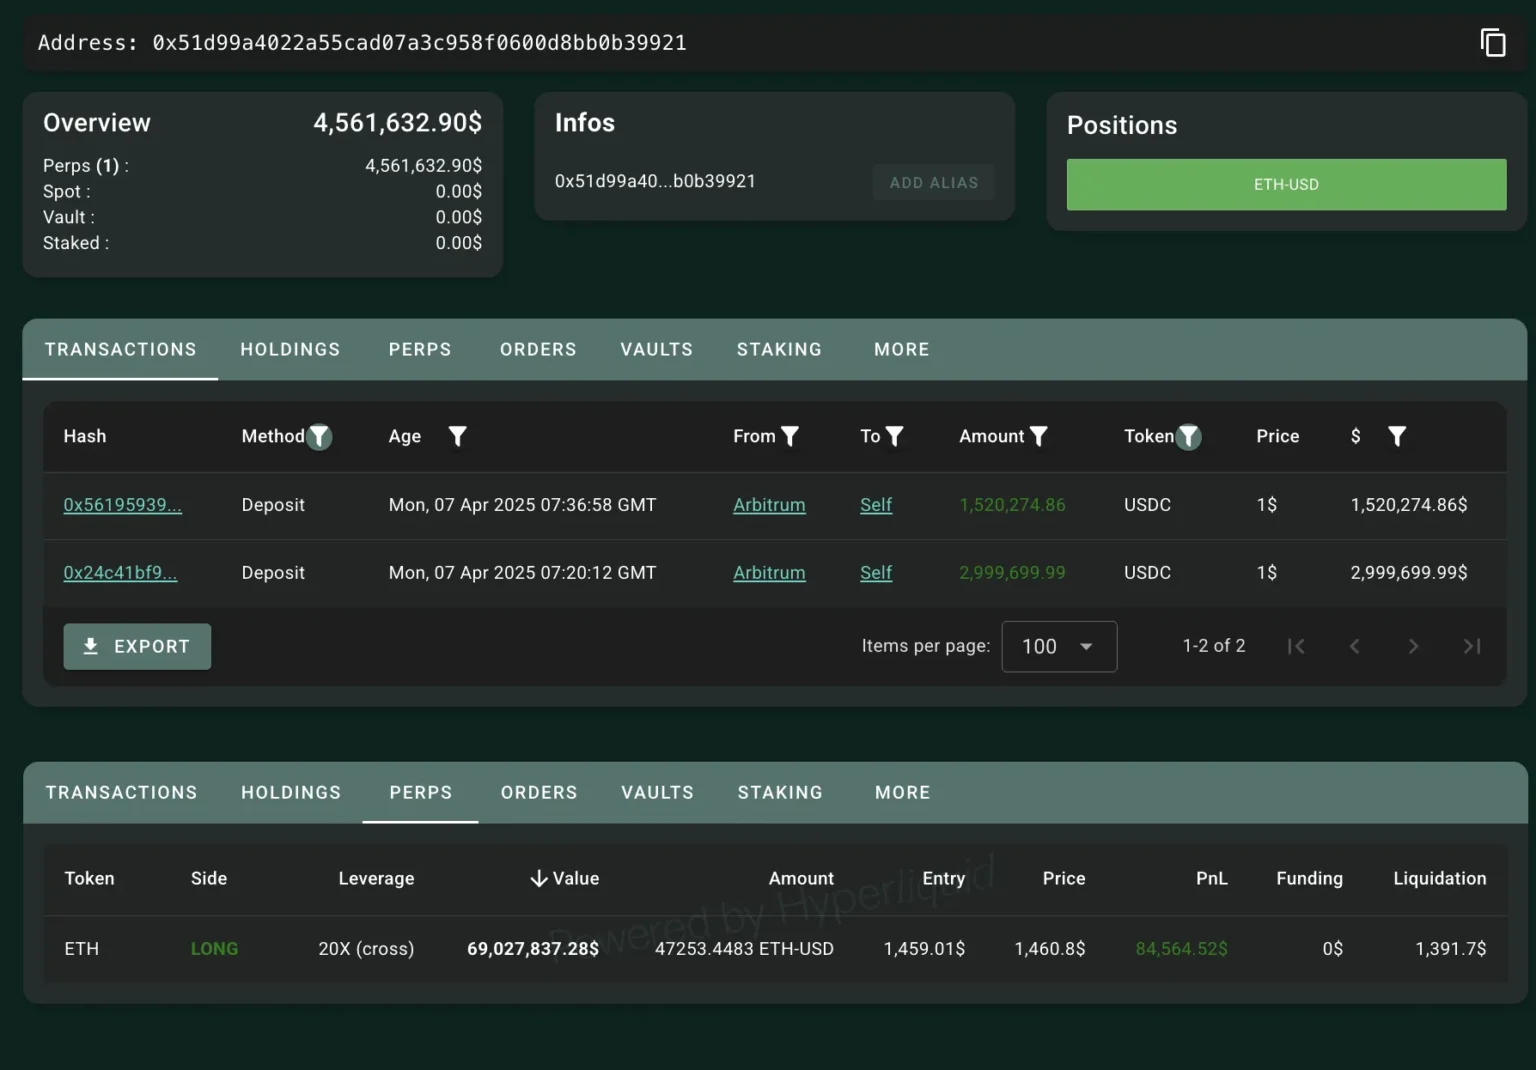Open the ORDERS tab in lower panel

539,792
